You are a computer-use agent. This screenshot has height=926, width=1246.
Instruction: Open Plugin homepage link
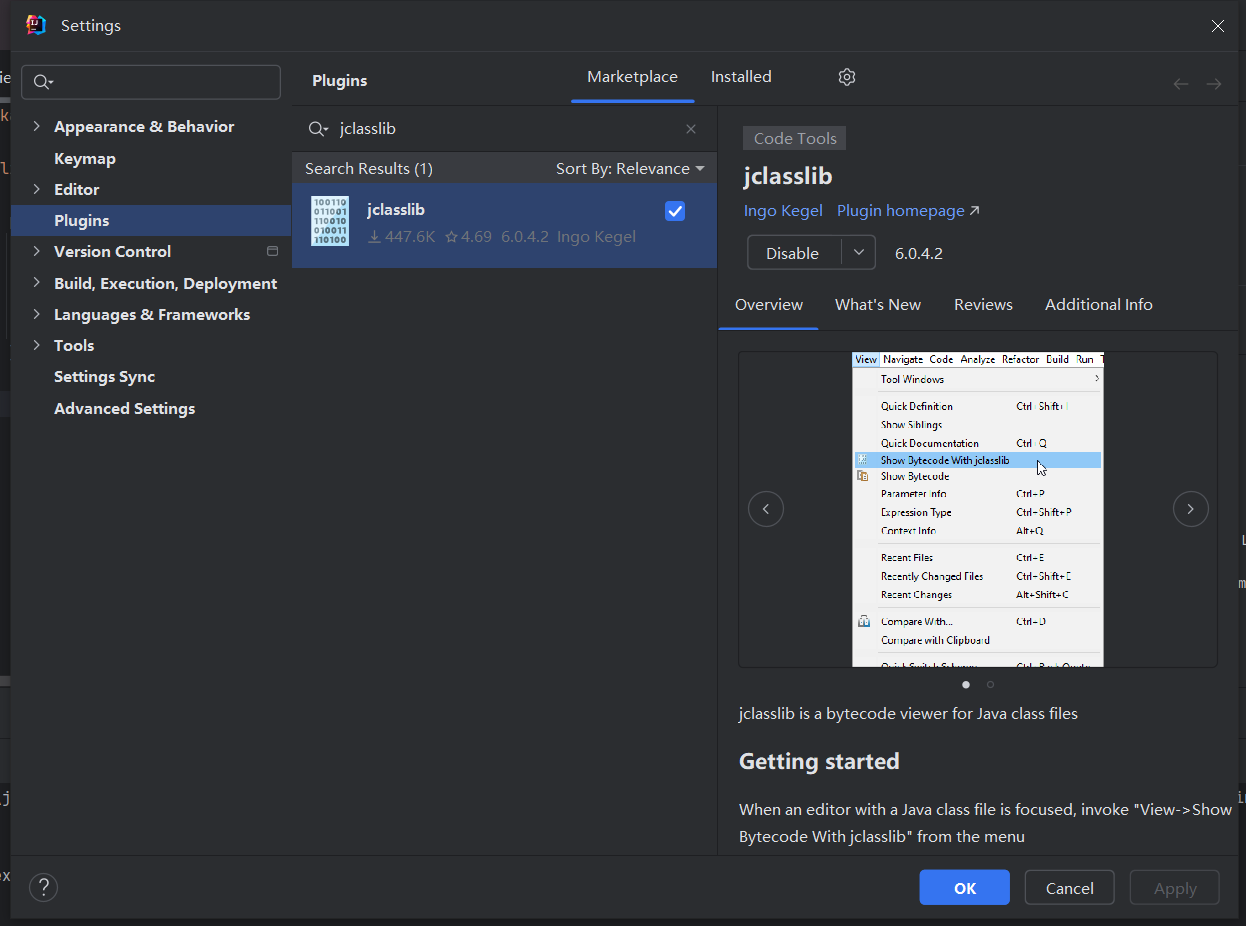tap(908, 211)
